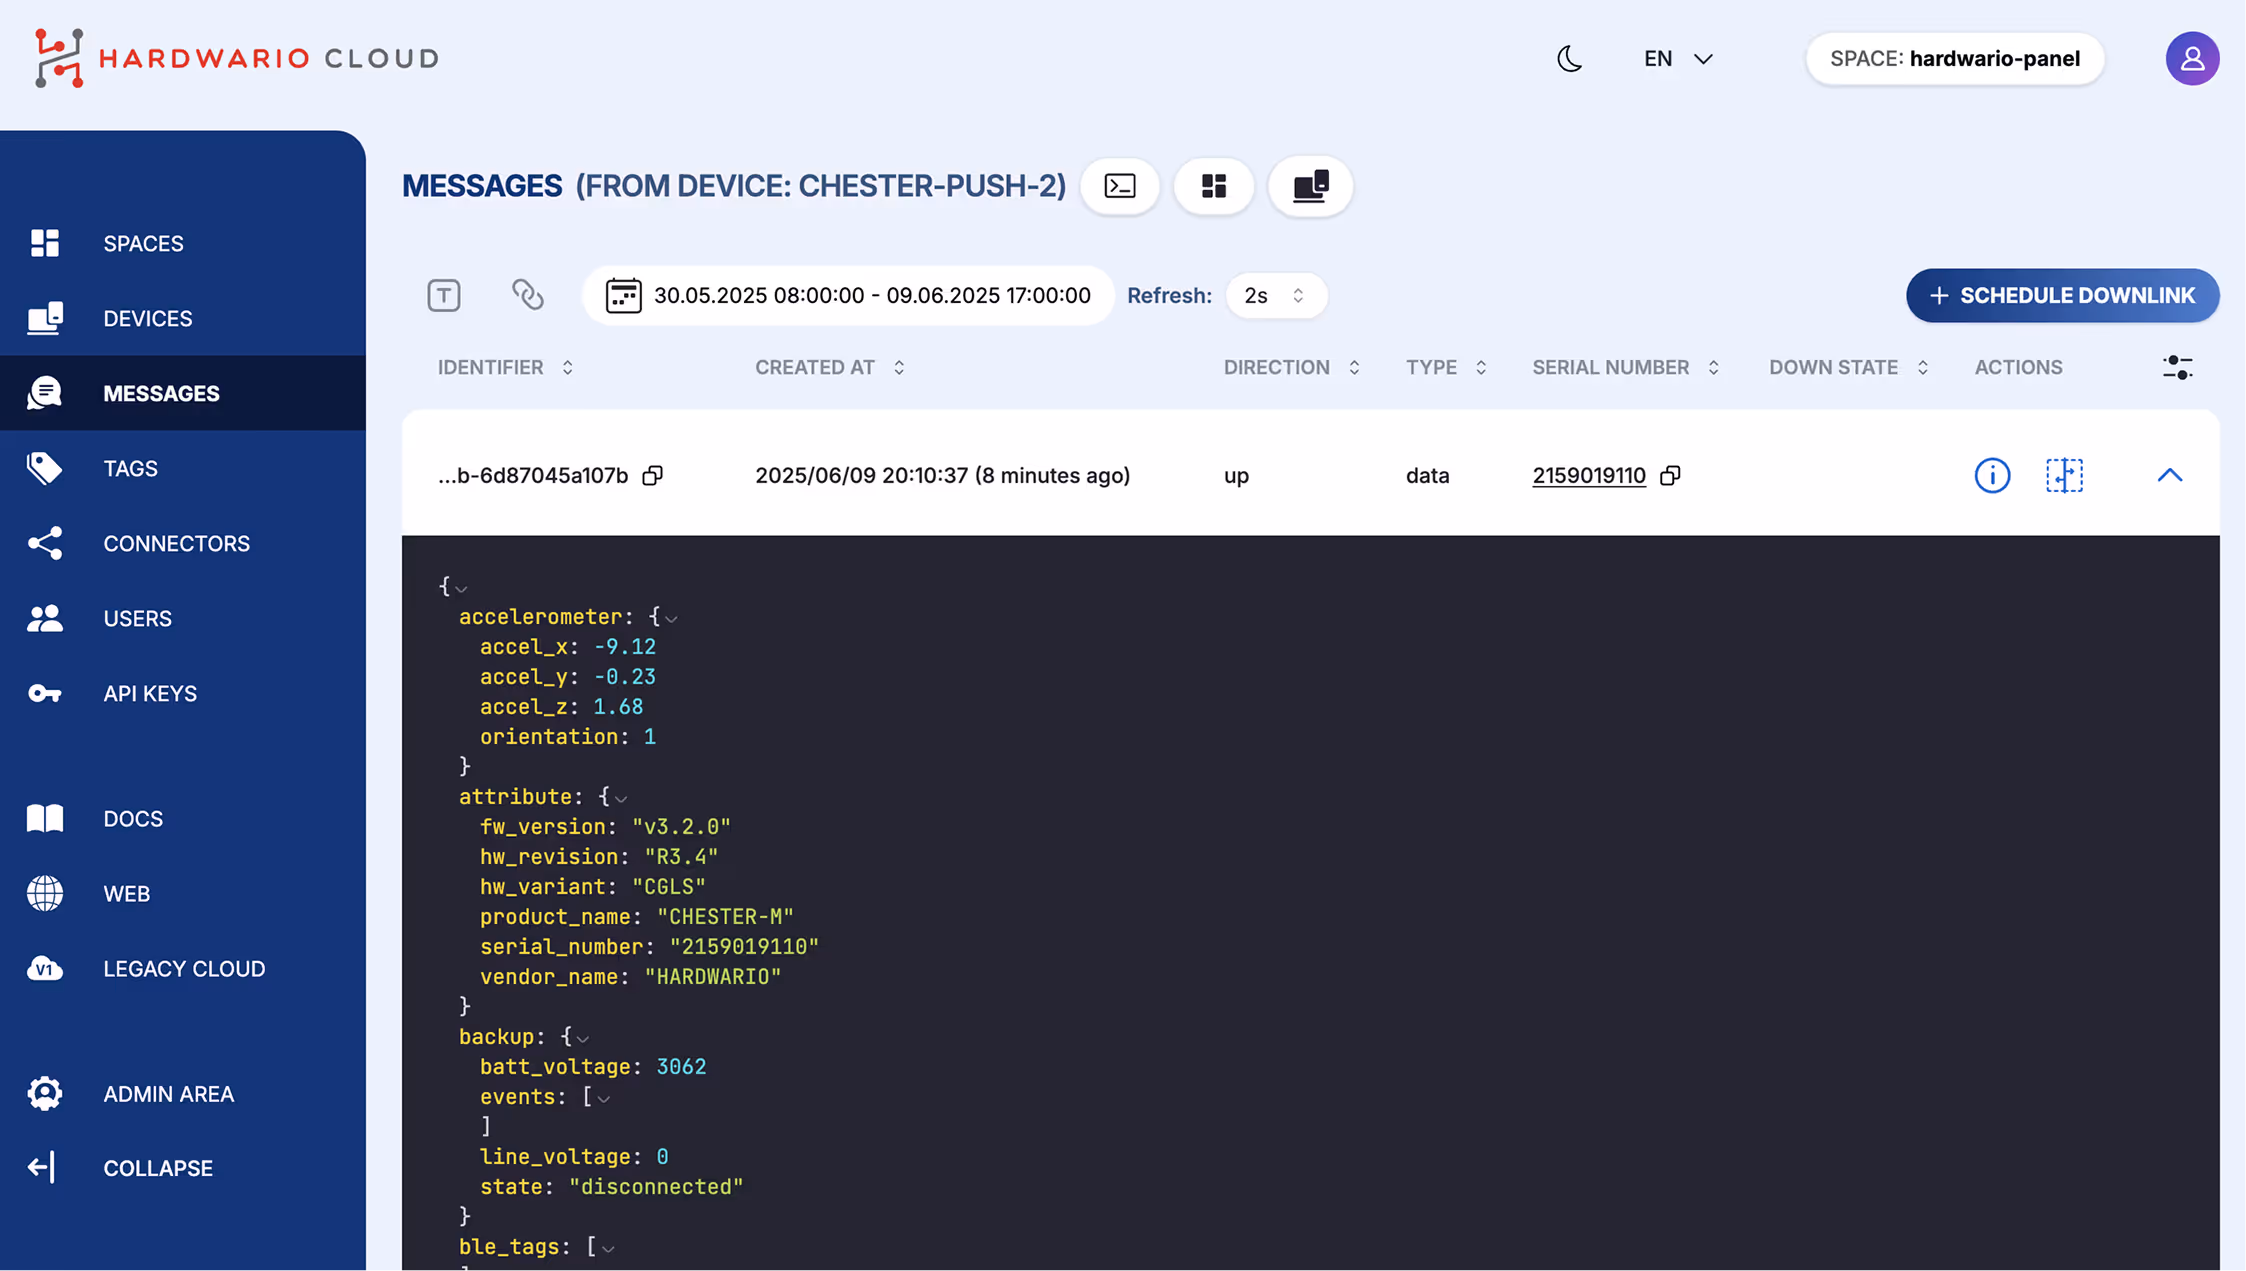Collapse the attribute JSON node
2246x1271 pixels.
pos(621,798)
